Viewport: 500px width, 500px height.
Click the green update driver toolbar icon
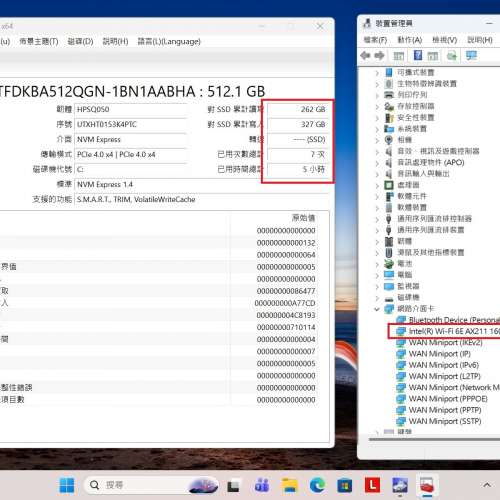click(x=451, y=56)
